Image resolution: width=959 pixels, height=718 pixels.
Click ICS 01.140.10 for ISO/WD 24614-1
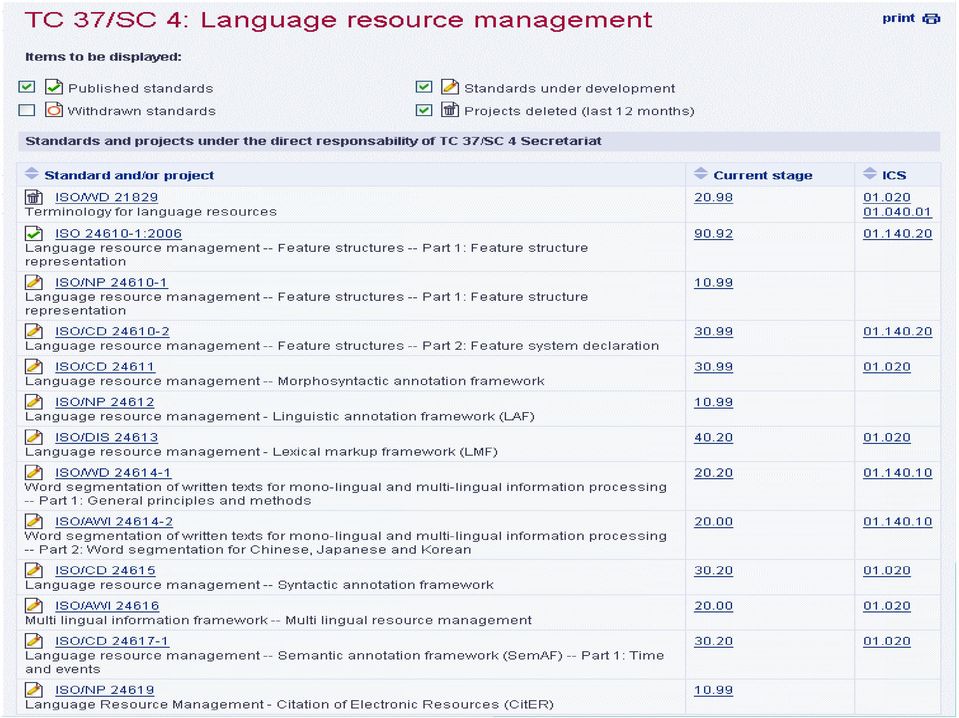[897, 473]
